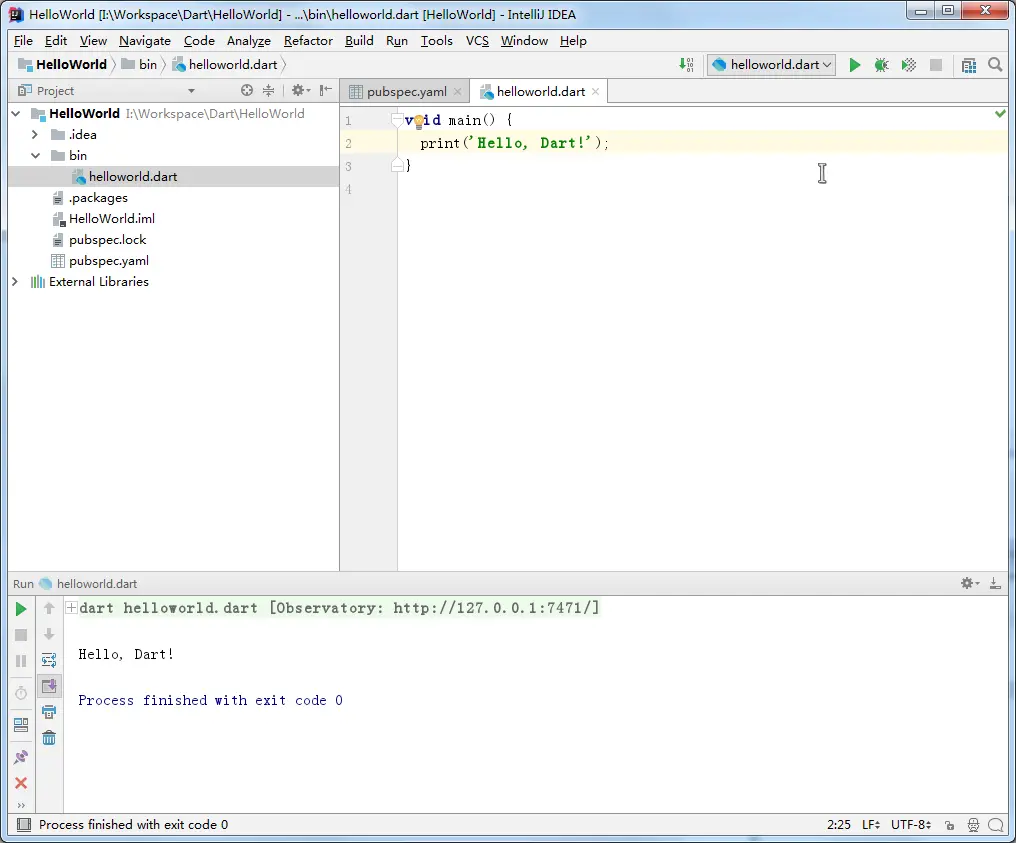
Task: Run with coverage icon in toolbar
Action: 908,65
